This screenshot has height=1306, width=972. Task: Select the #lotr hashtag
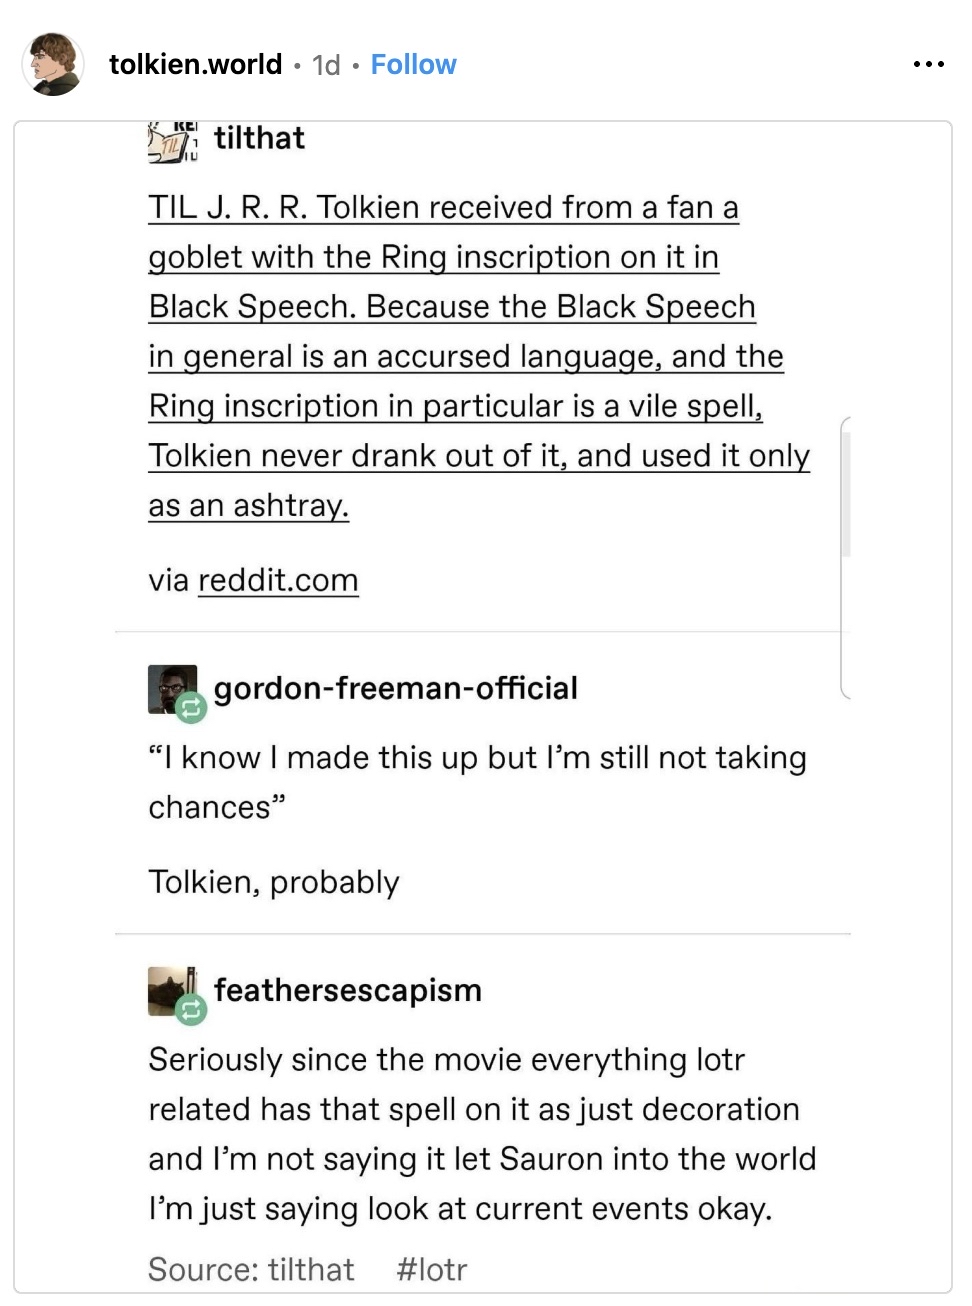pyautogui.click(x=431, y=1269)
